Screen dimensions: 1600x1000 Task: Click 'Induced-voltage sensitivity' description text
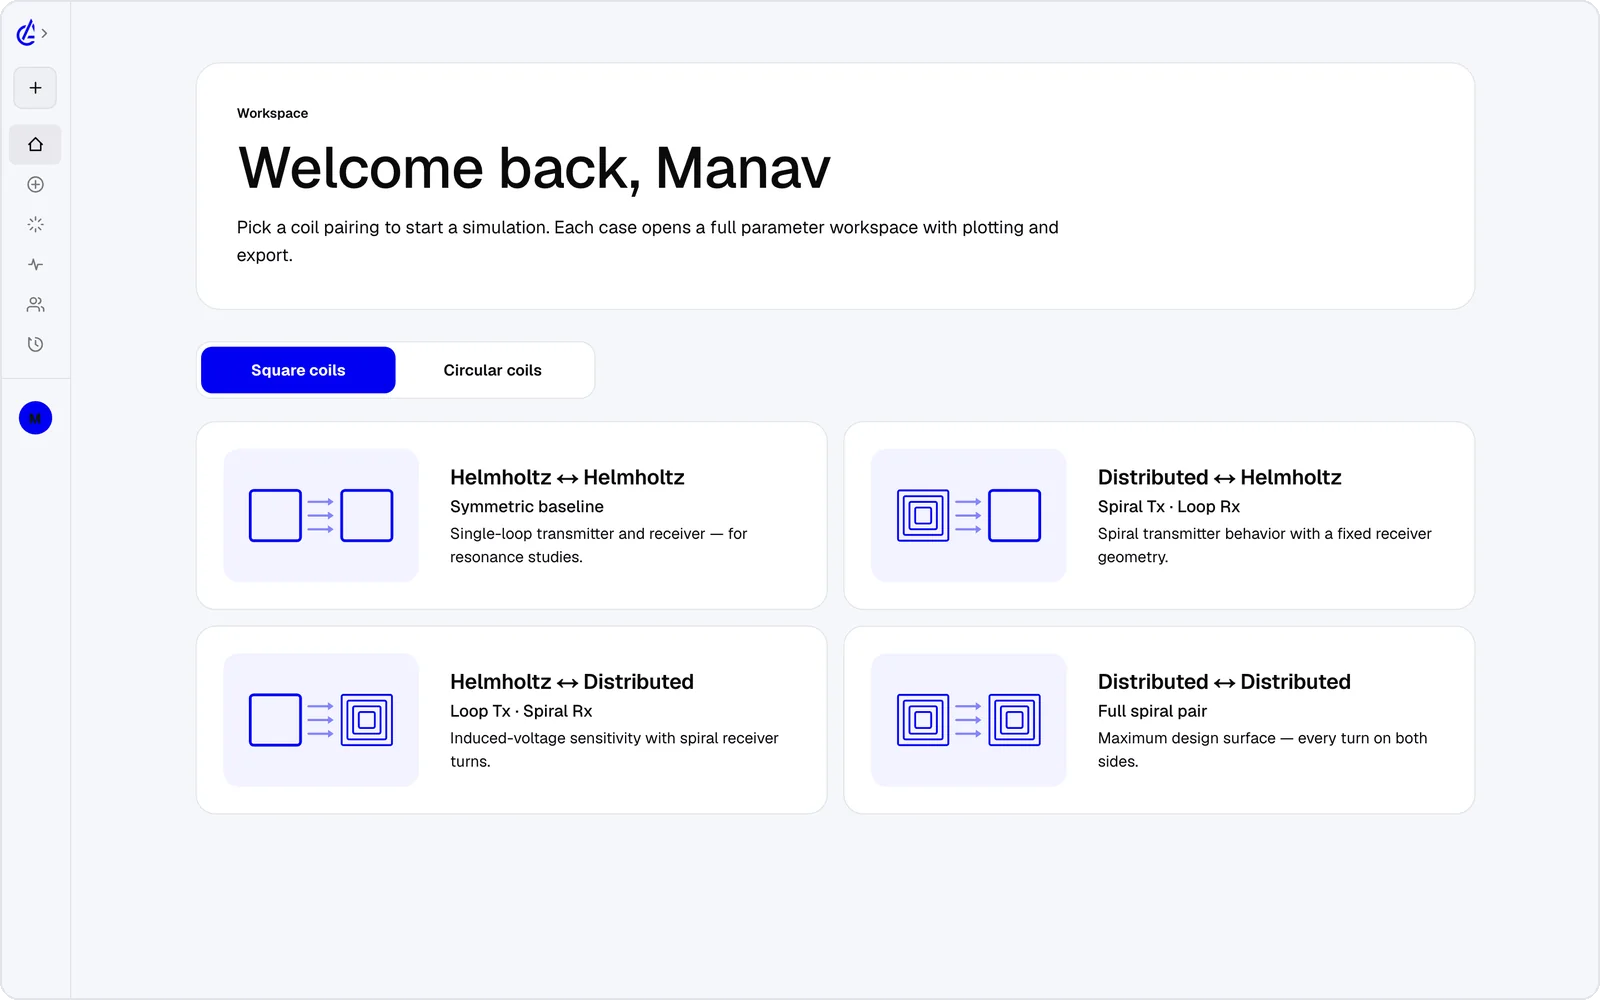click(614, 750)
